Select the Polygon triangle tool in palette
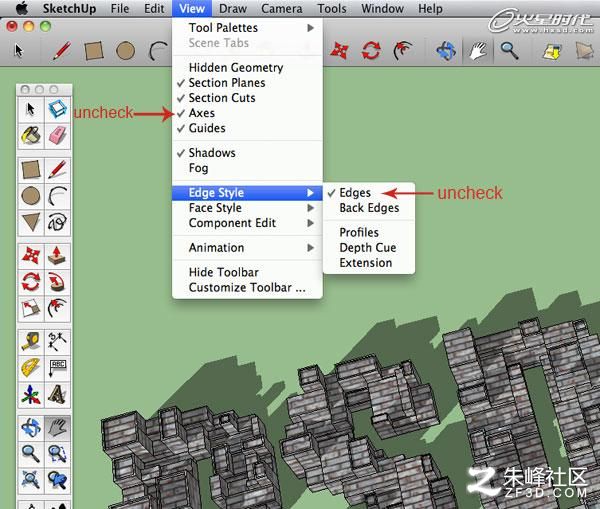The image size is (600, 509). click(x=31, y=222)
